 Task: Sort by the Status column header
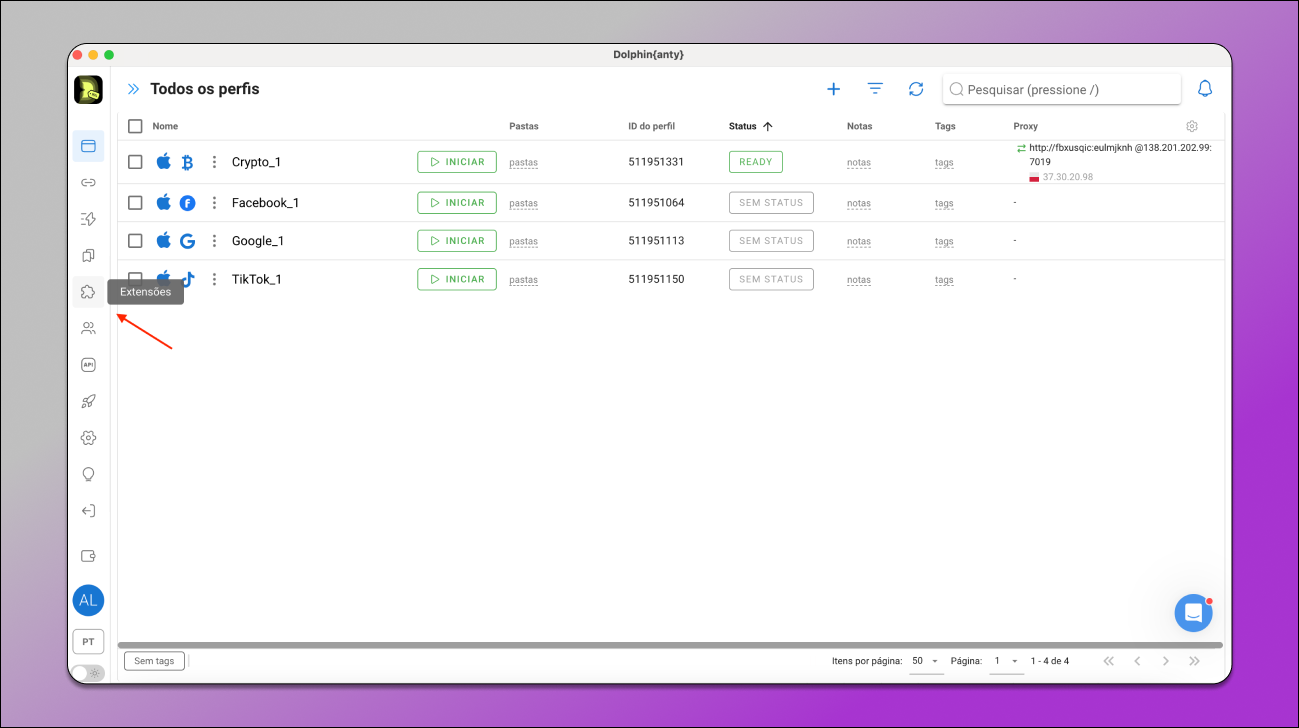[750, 126]
